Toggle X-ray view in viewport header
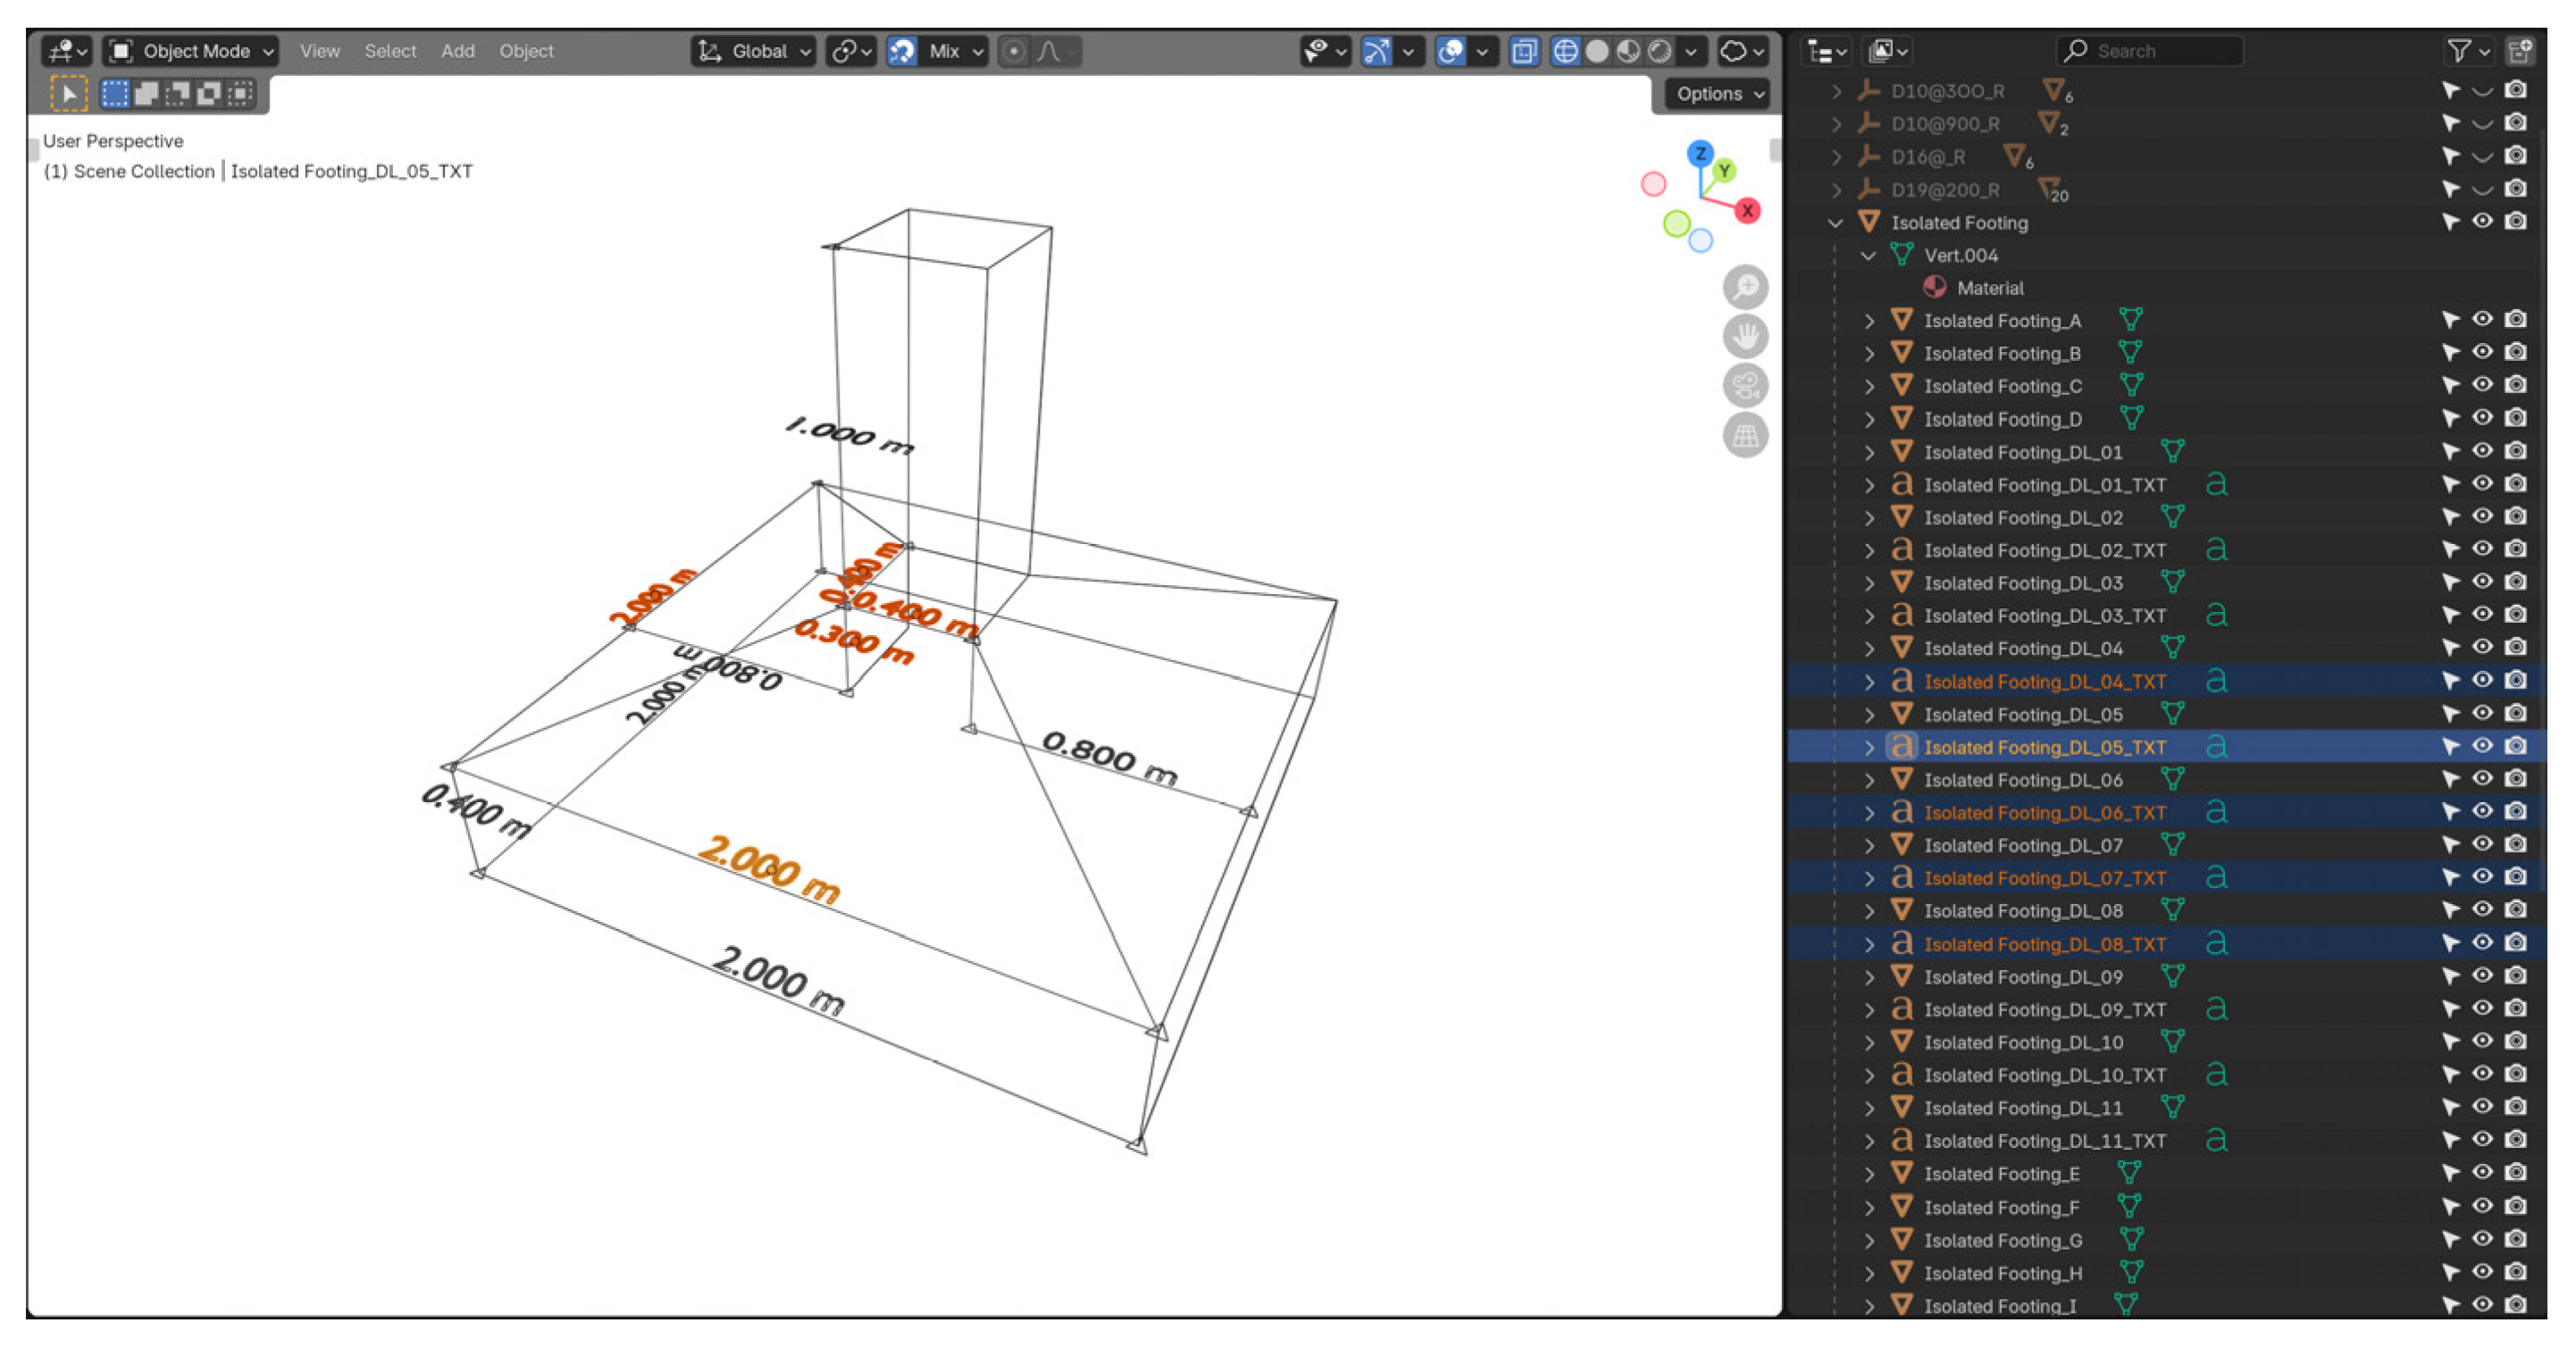Screen dimensions: 2576x1348 click(1523, 51)
